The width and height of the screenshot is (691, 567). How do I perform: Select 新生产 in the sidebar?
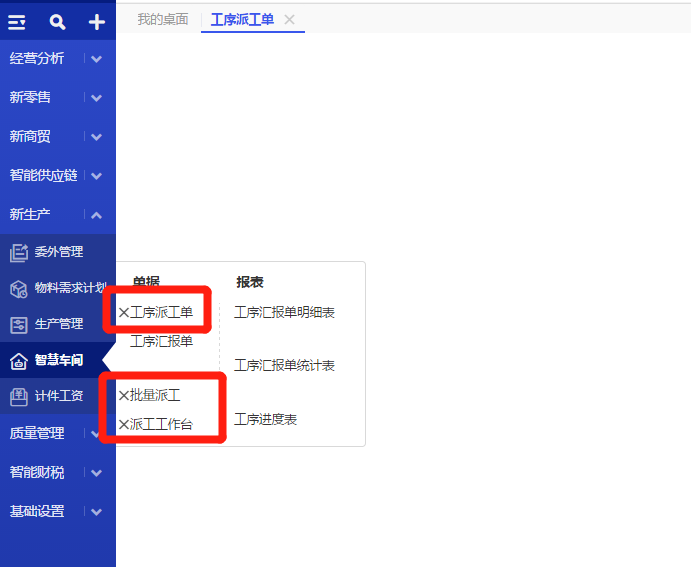coord(30,215)
